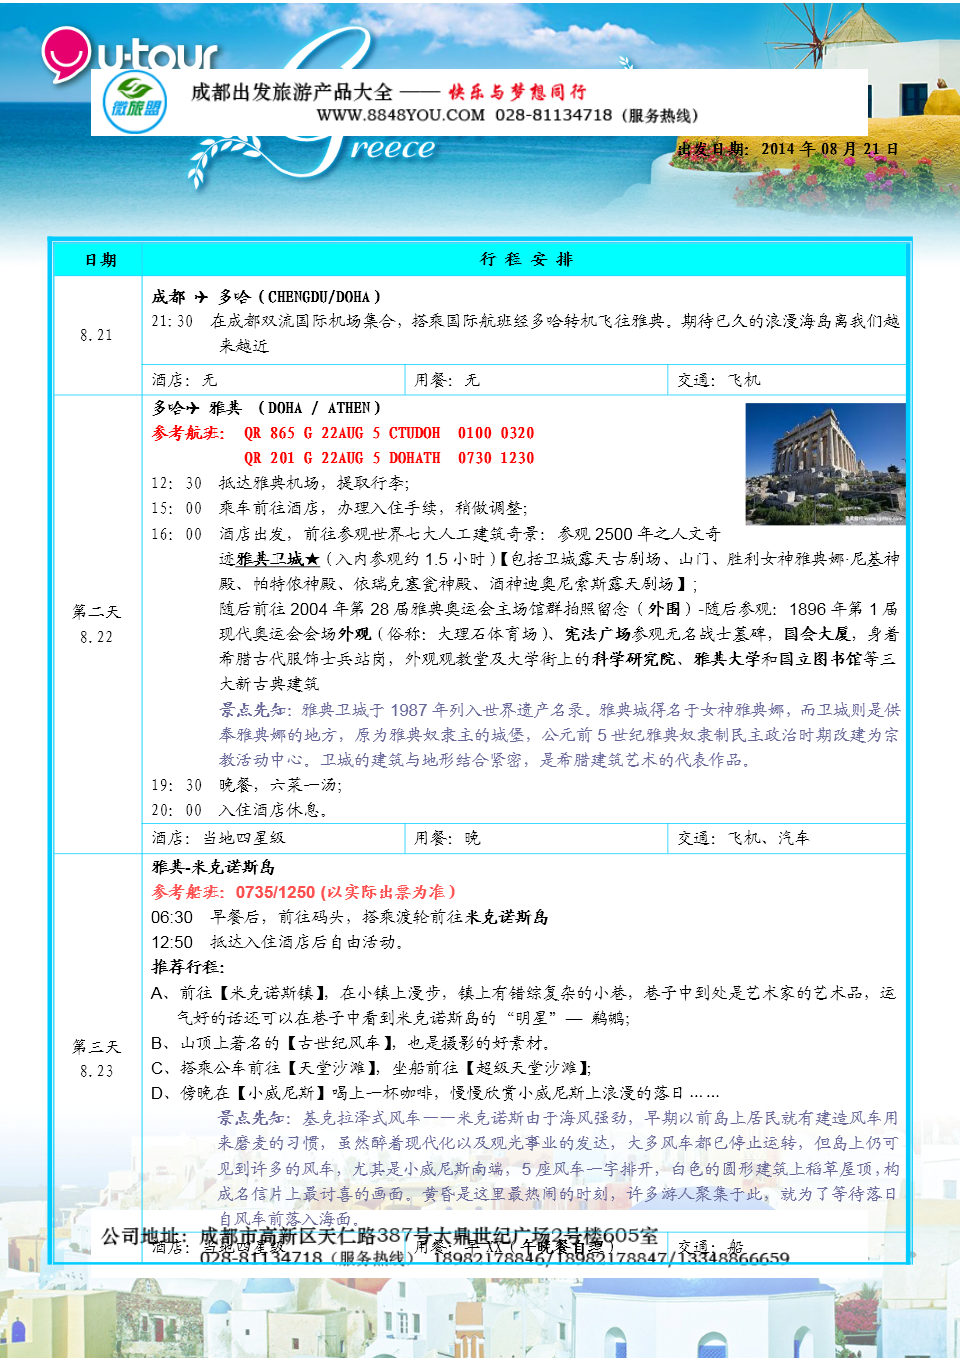Select flight line QR 201 DOHATH 0730 1230
The image size is (960, 1358).
tap(389, 458)
